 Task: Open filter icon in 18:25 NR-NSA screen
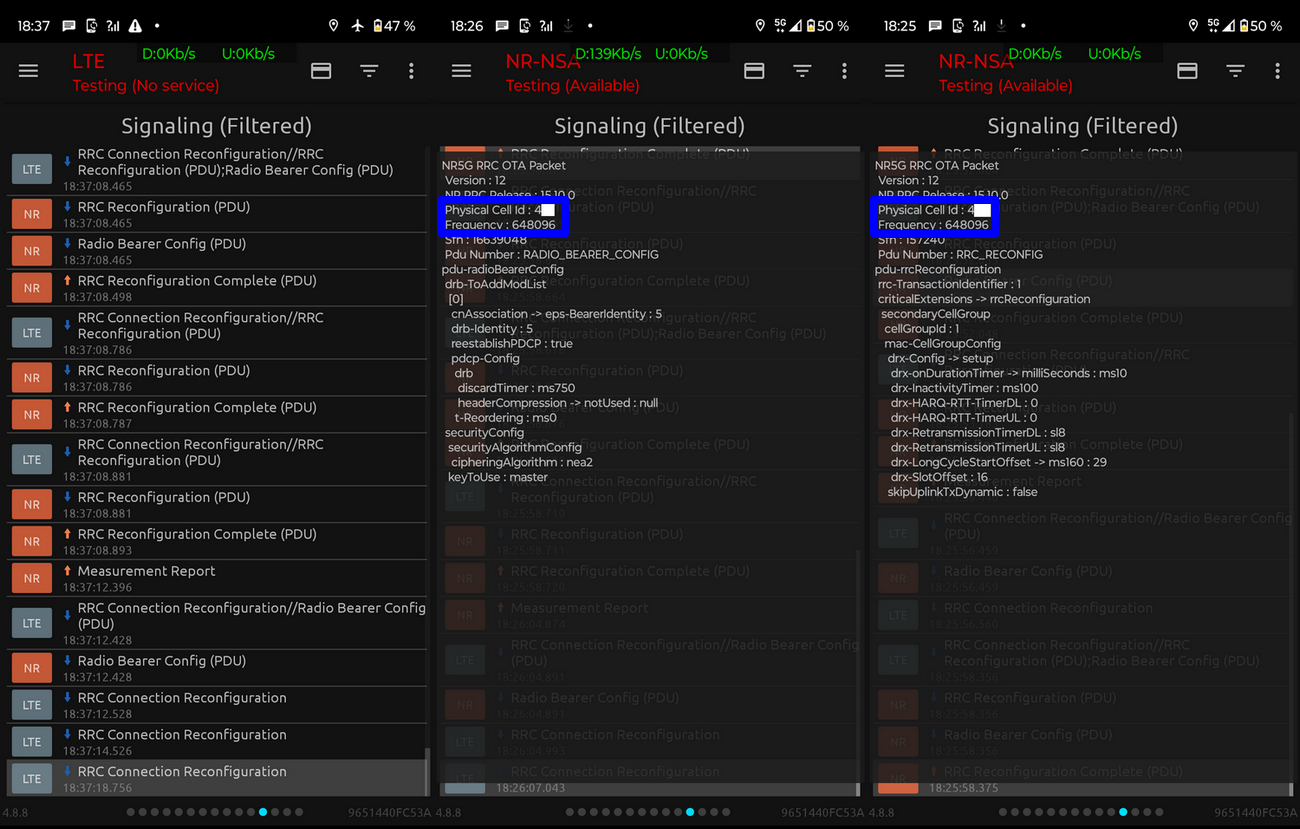tap(1235, 71)
